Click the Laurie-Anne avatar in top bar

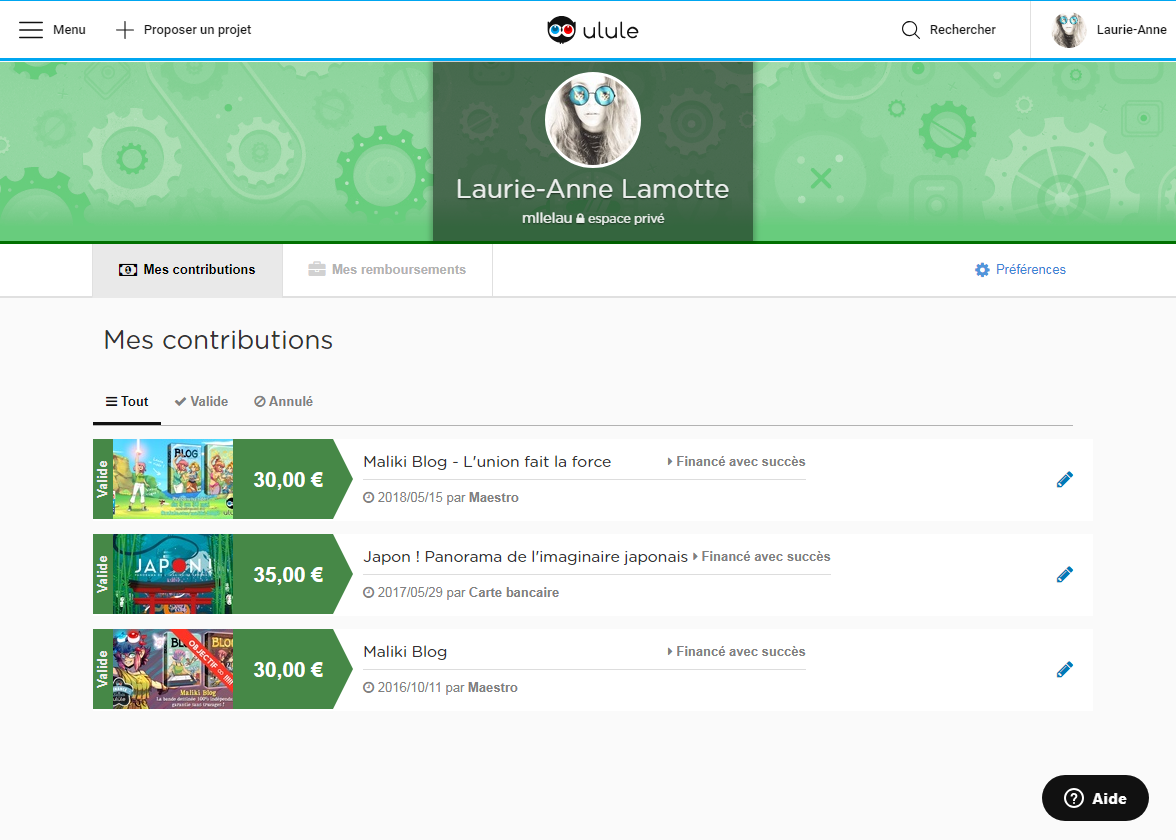[x=1069, y=30]
